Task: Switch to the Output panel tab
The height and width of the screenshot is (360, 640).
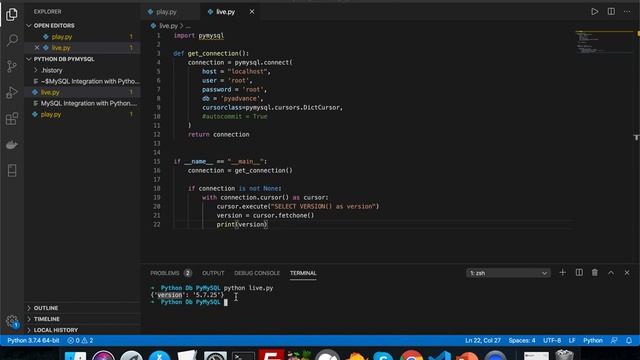Action: coord(213,273)
